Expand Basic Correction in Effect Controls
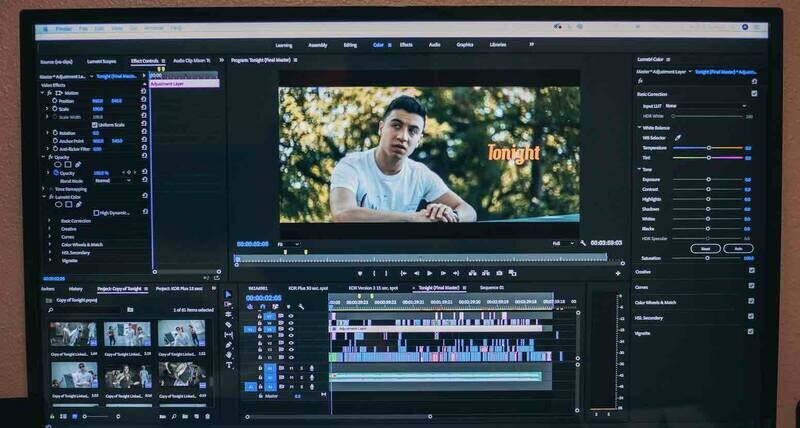The height and width of the screenshot is (428, 800). pos(49,221)
